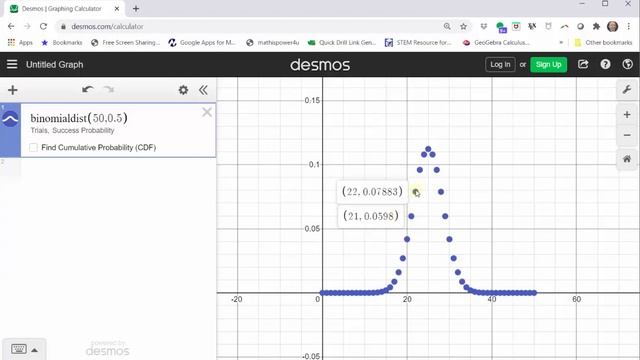The image size is (640, 360).
Task: Open language globe menu
Action: tap(627, 64)
